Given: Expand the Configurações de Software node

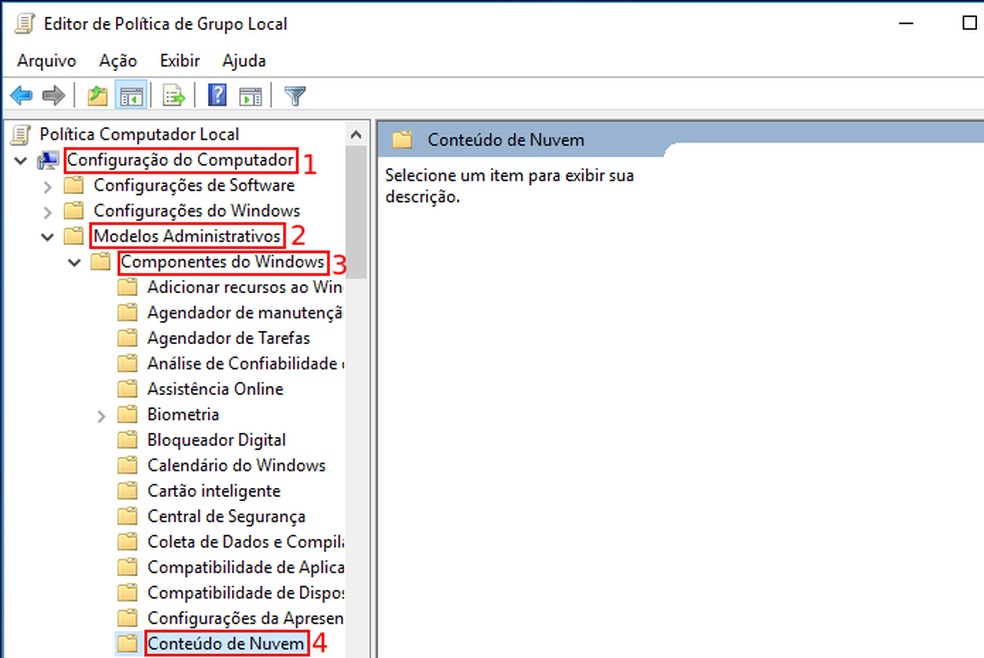Looking at the screenshot, I should [48, 185].
